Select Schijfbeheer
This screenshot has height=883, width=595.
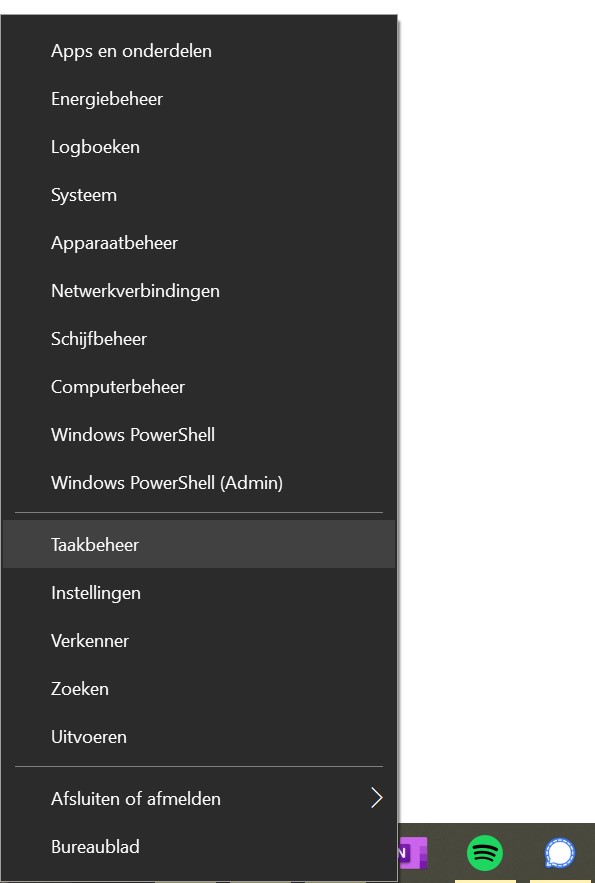199,338
